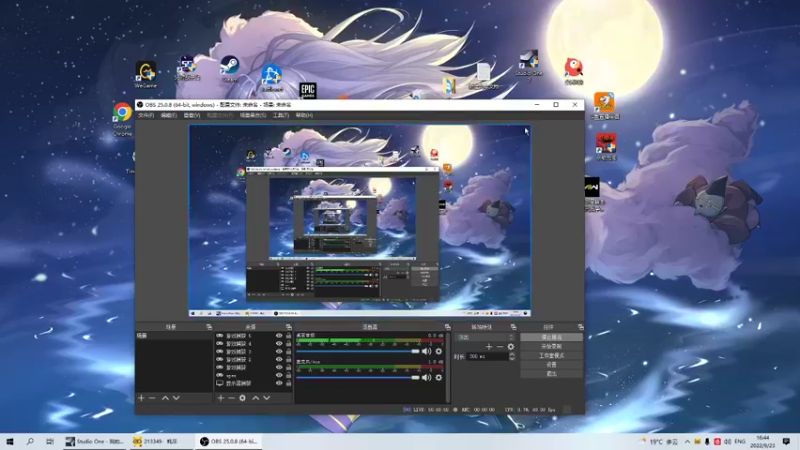This screenshot has width=800, height=450.
Task: Remove the transition with the minus icon
Action: [x=499, y=347]
